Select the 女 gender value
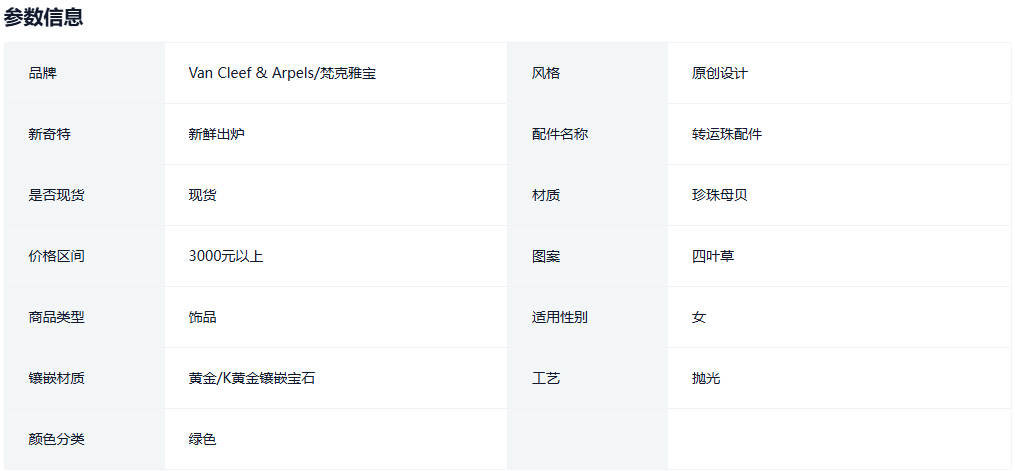 698,317
